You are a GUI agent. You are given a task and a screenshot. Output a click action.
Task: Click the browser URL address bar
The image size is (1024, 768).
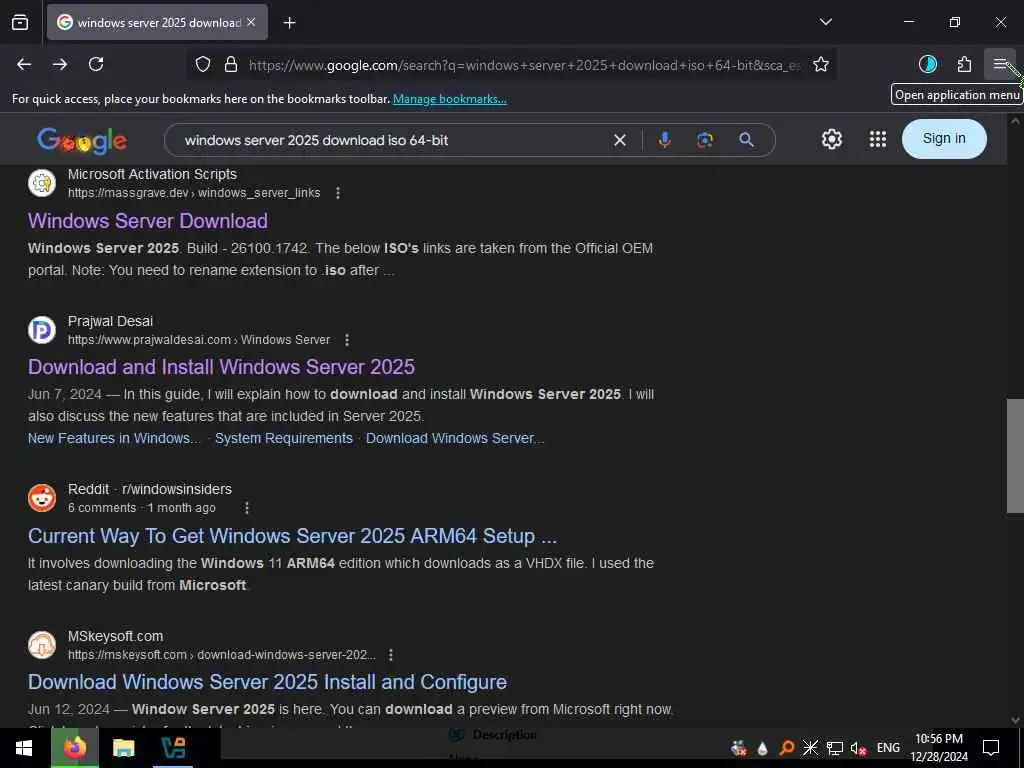point(524,65)
